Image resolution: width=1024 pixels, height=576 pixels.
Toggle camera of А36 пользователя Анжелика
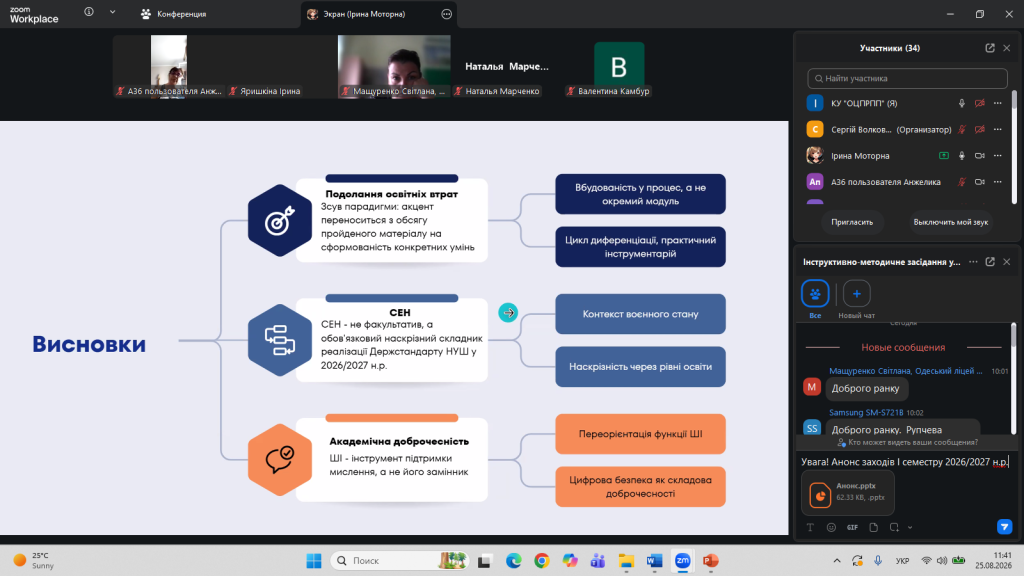point(980,182)
